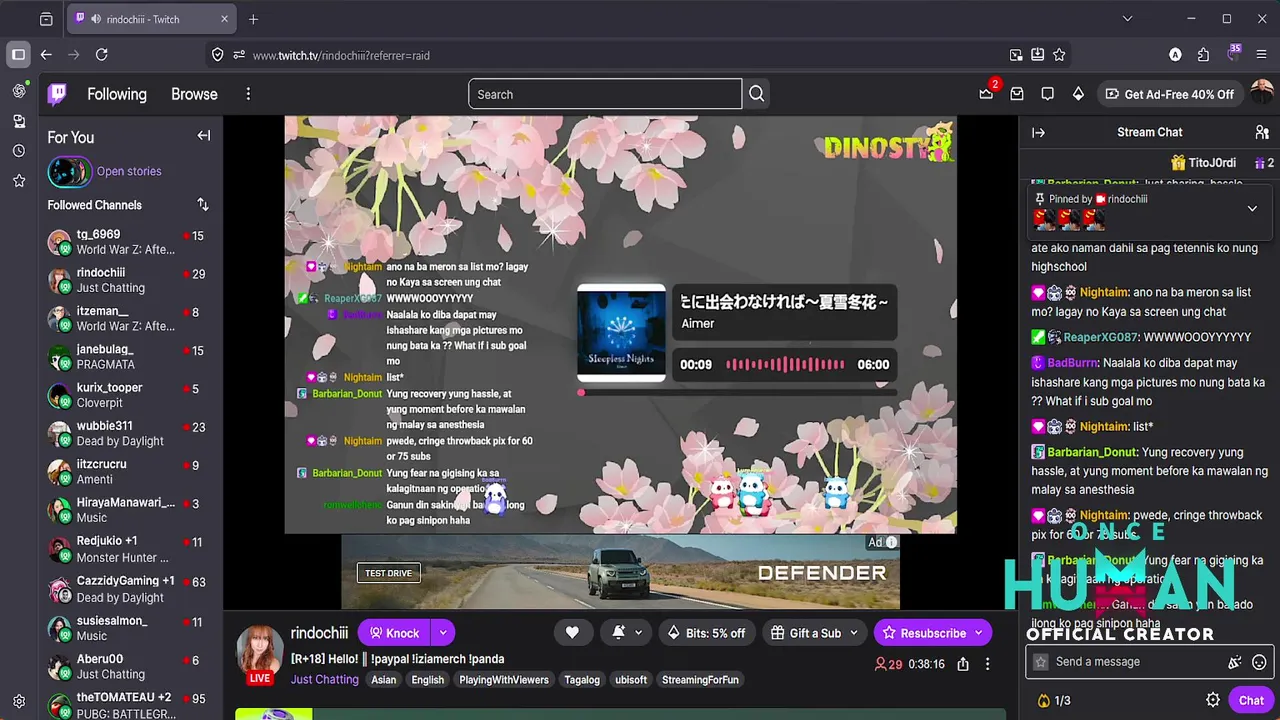Open the history clock icon in browser sidebar
Image resolution: width=1280 pixels, height=720 pixels.
click(x=19, y=151)
